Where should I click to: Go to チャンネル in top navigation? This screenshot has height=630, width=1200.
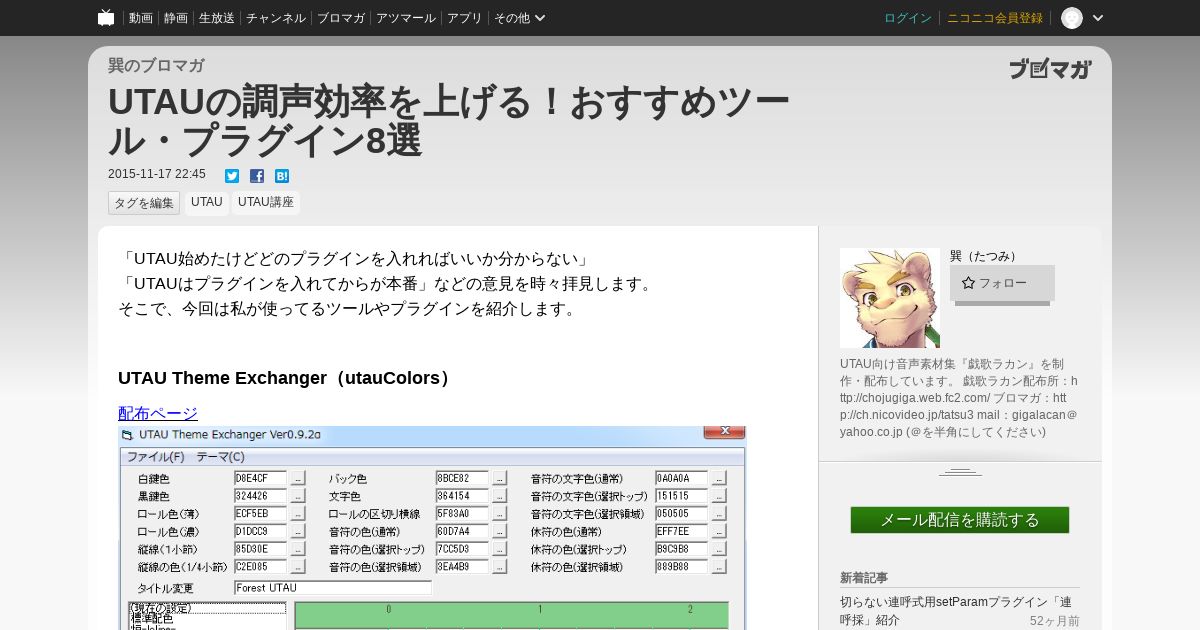pos(276,18)
